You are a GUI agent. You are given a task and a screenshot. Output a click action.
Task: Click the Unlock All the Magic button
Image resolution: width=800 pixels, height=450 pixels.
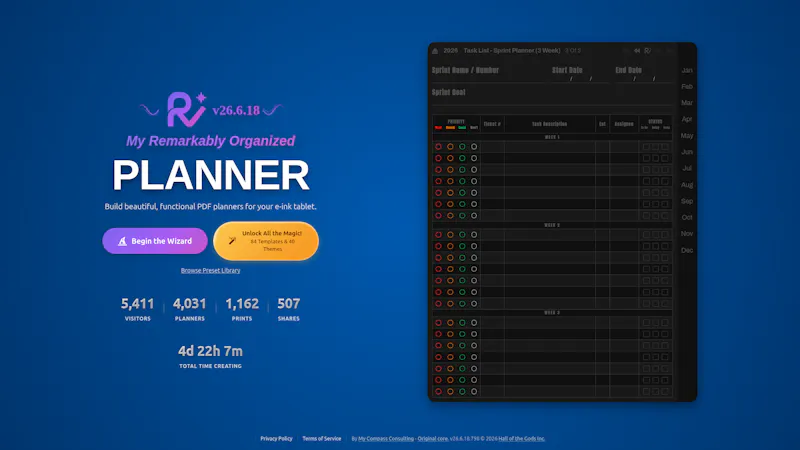coord(266,241)
